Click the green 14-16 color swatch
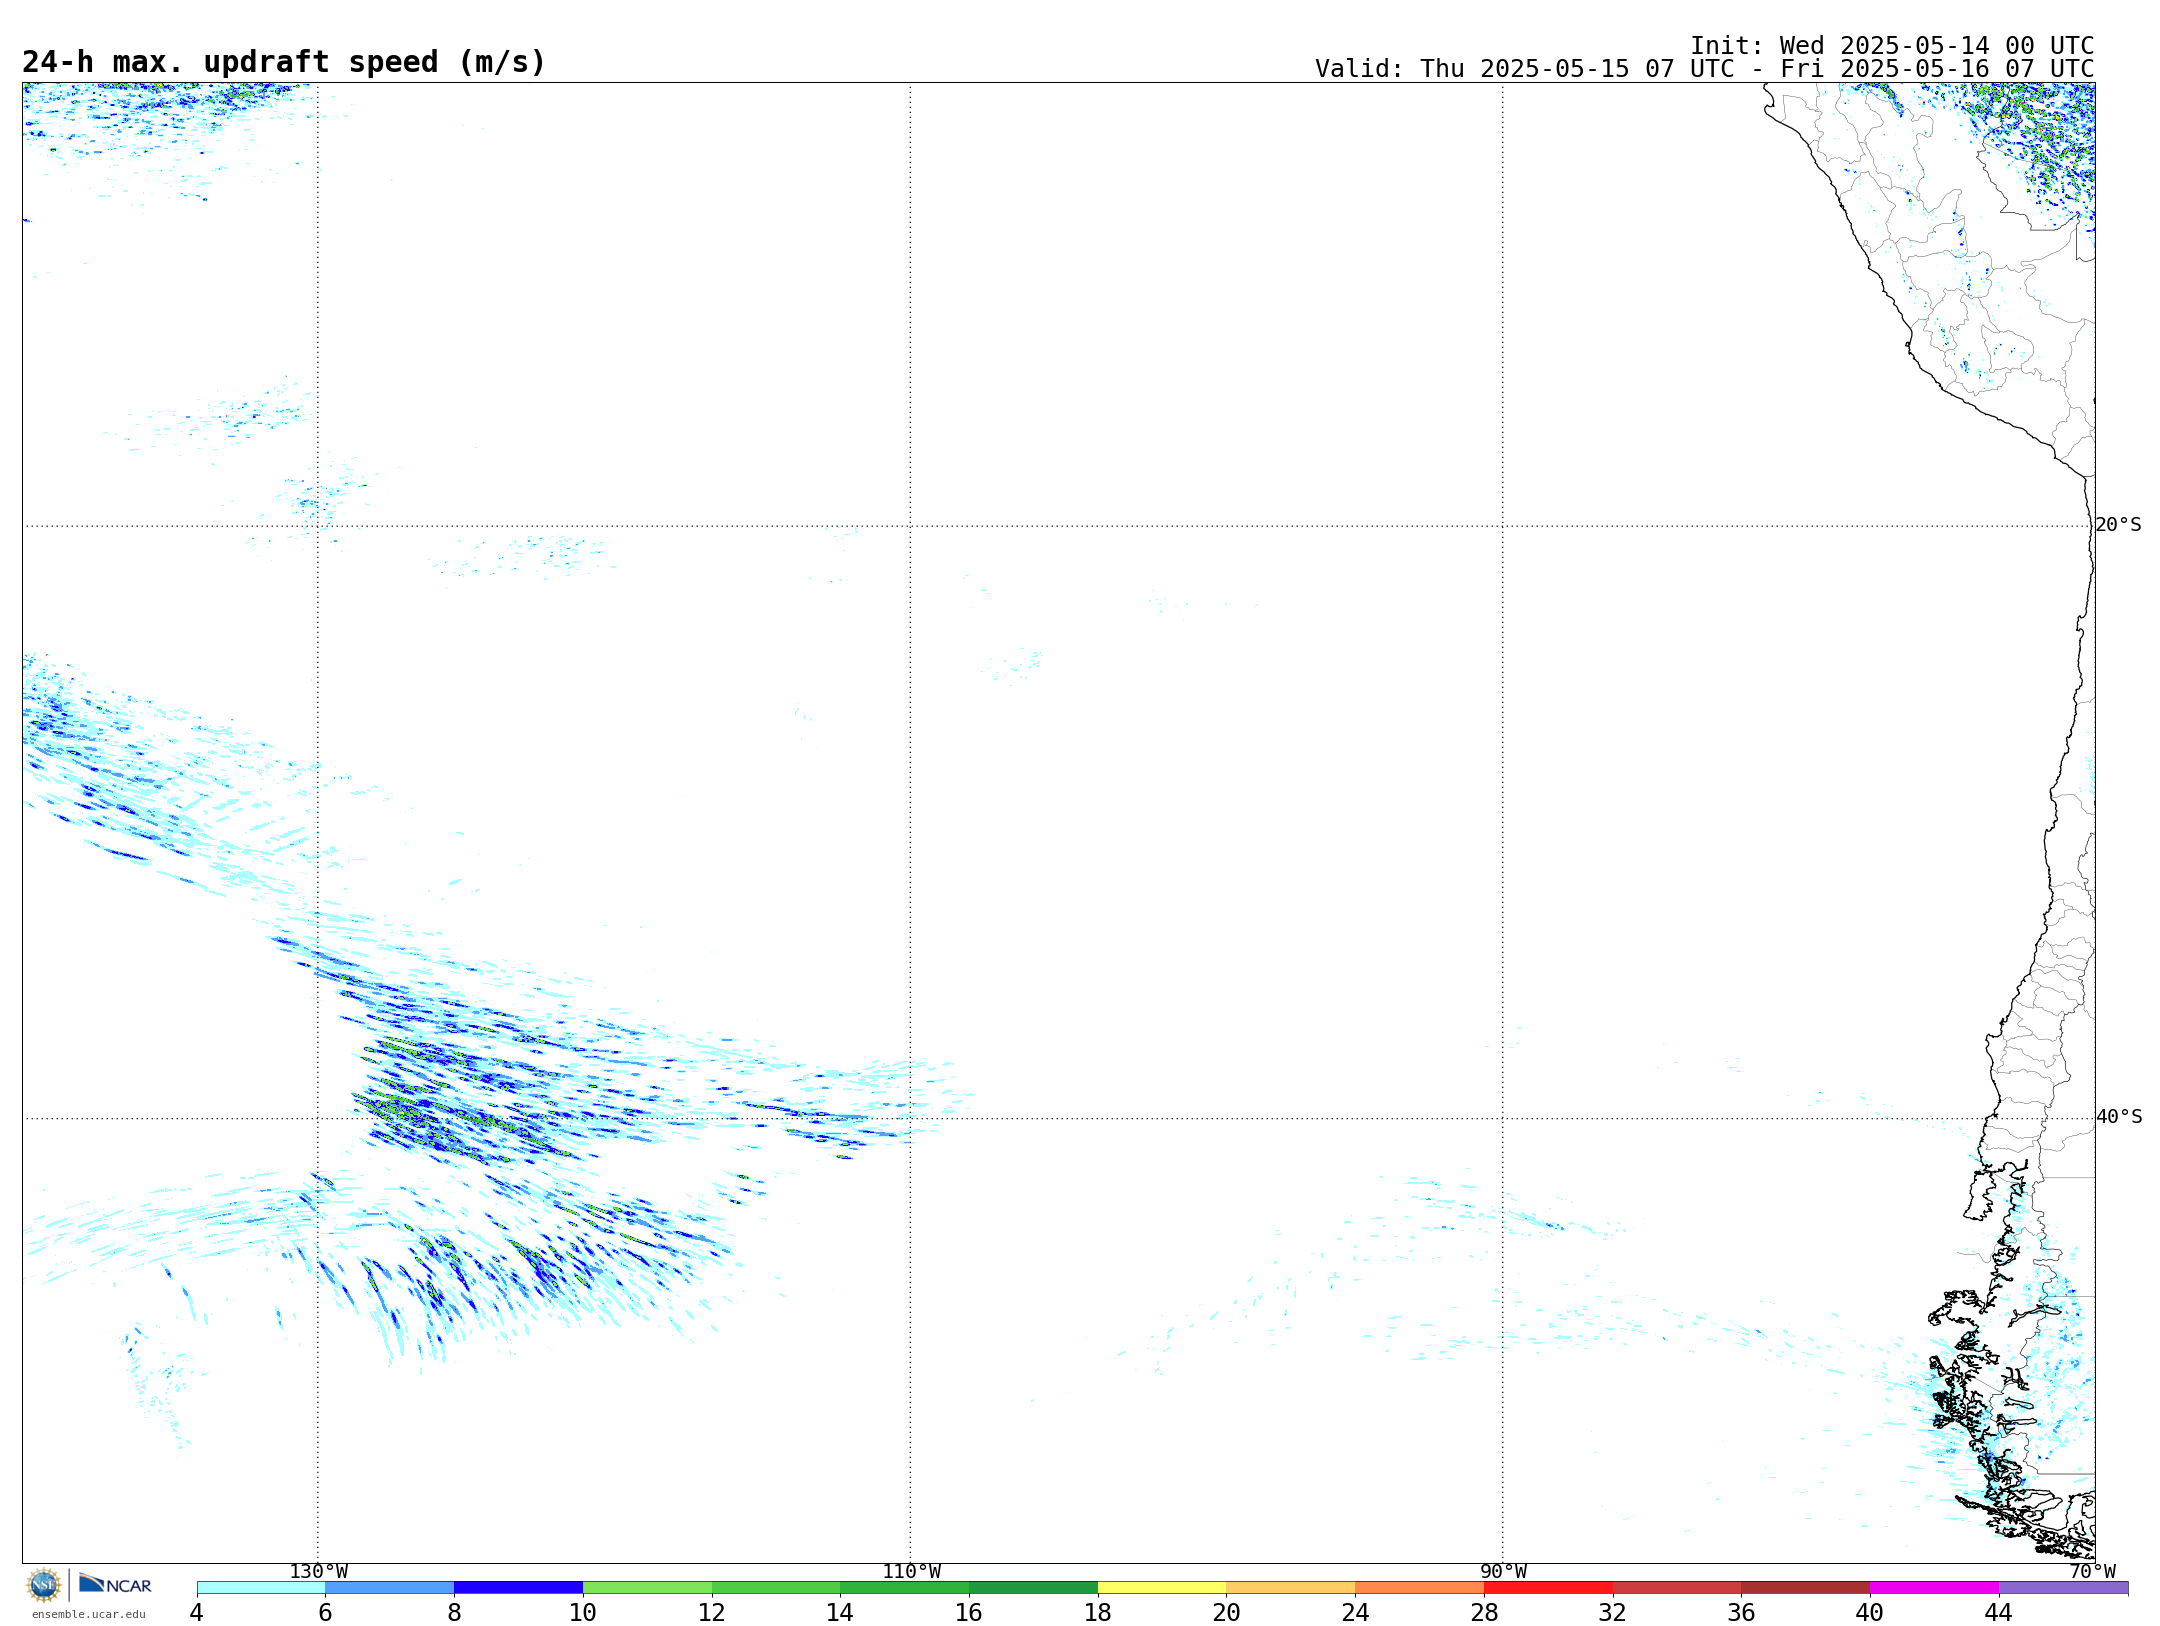This screenshot has height=1626, width=2160. (x=905, y=1588)
